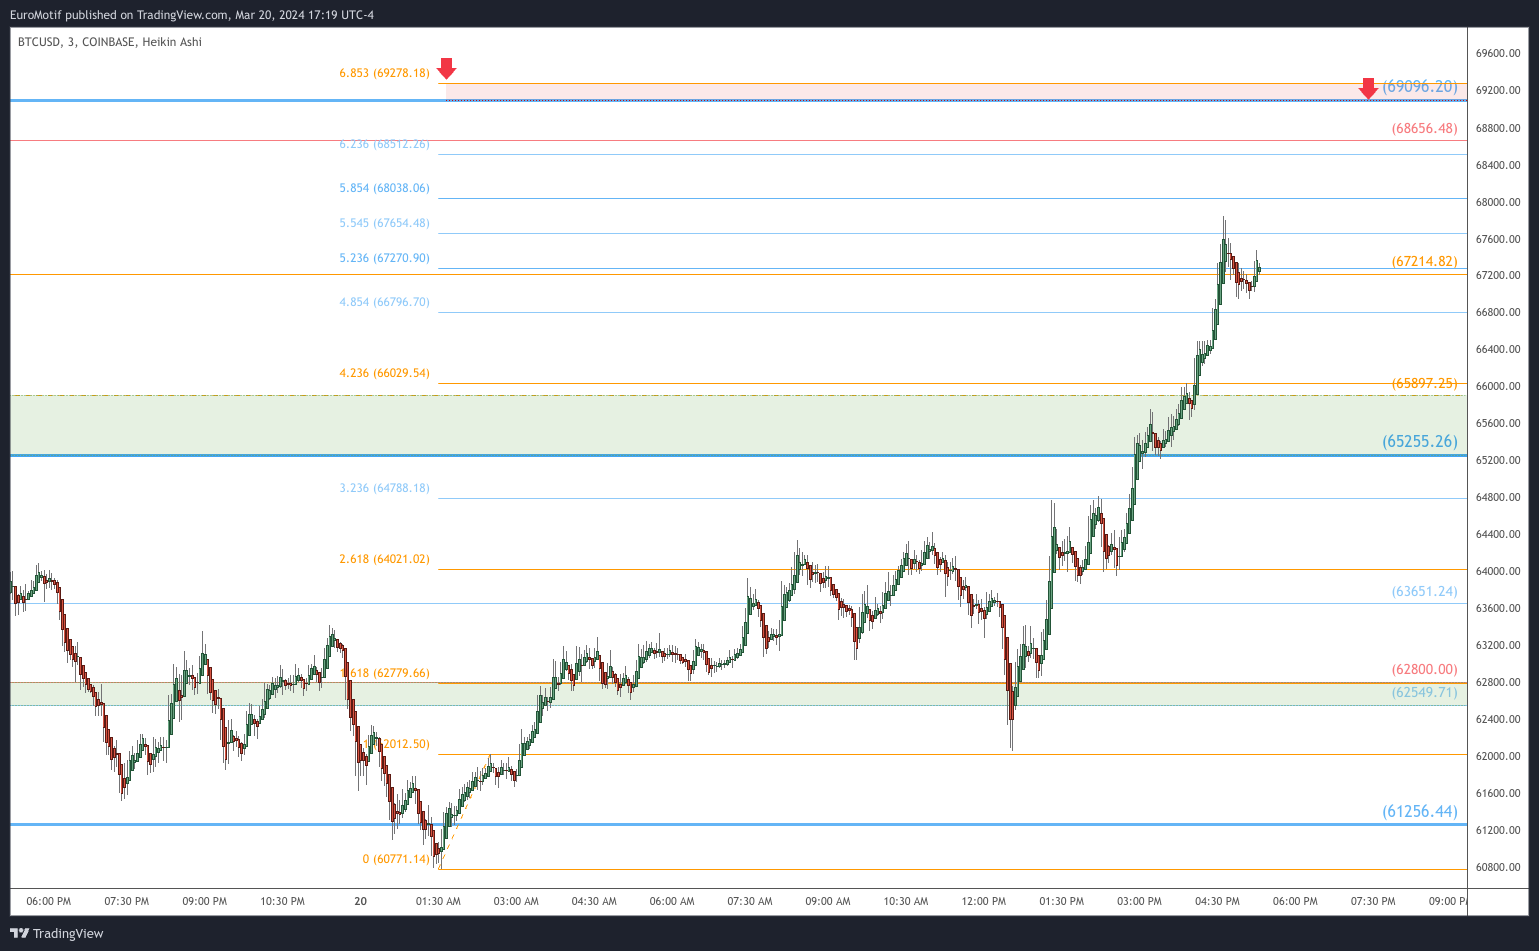Select the 0 (60771.14) Fibonacci label
1539x951 pixels.
point(396,859)
